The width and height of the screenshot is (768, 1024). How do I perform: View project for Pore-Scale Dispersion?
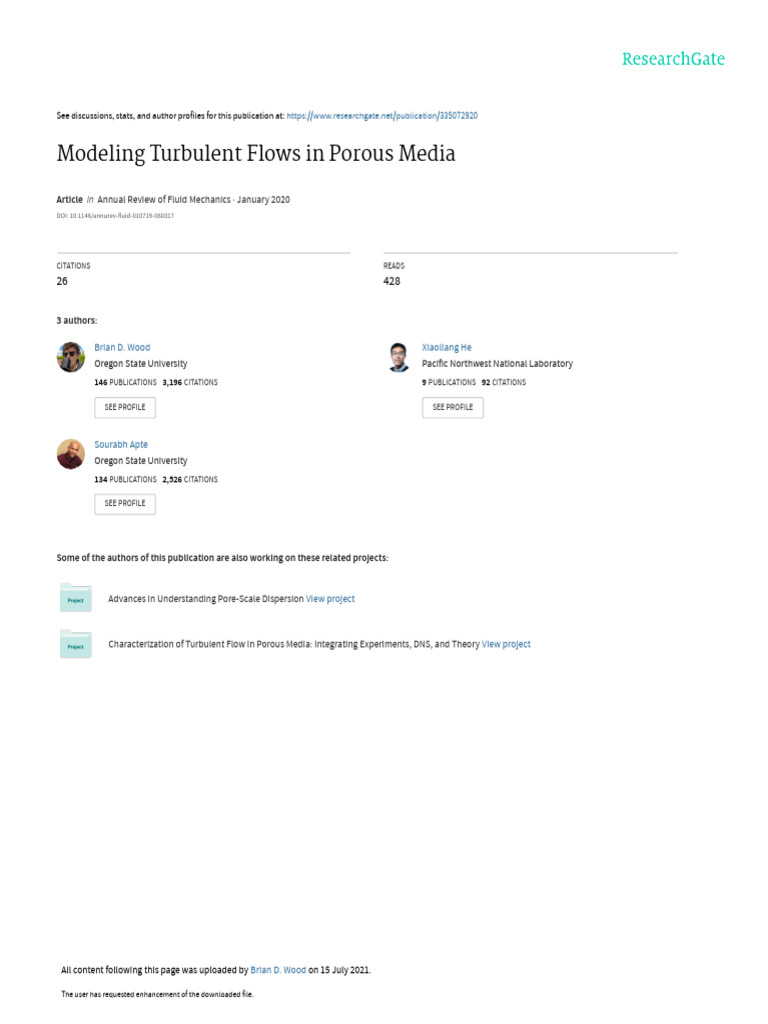click(x=330, y=599)
